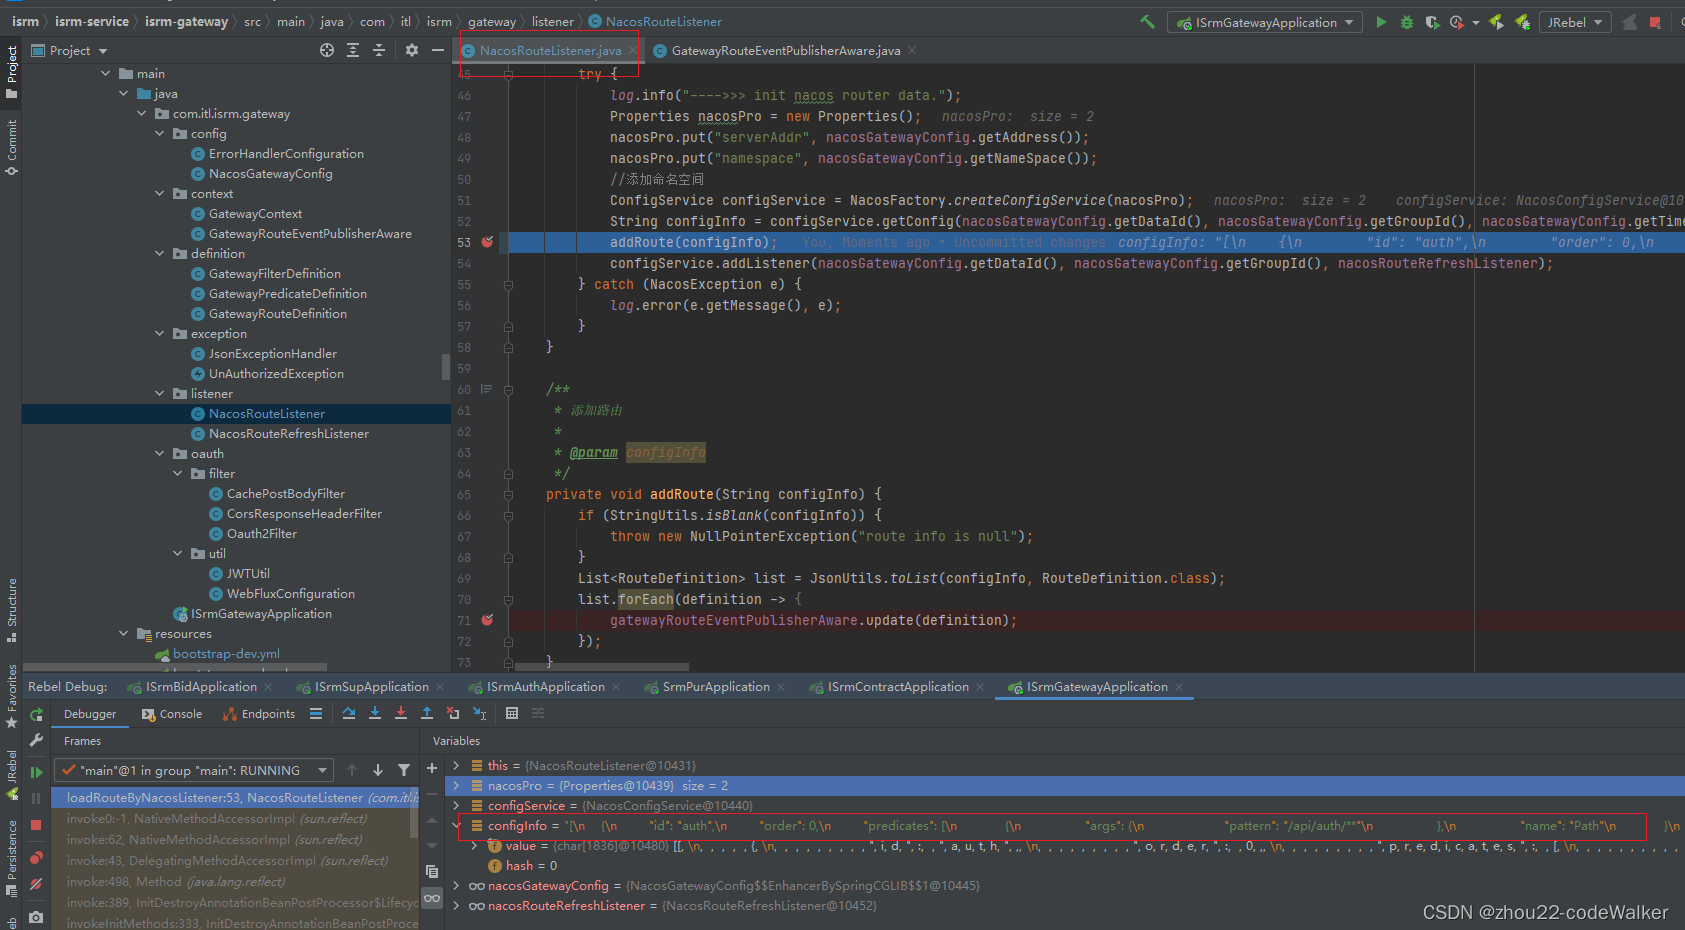Toggle the breakpoint on line 71
The image size is (1685, 930).
[487, 620]
